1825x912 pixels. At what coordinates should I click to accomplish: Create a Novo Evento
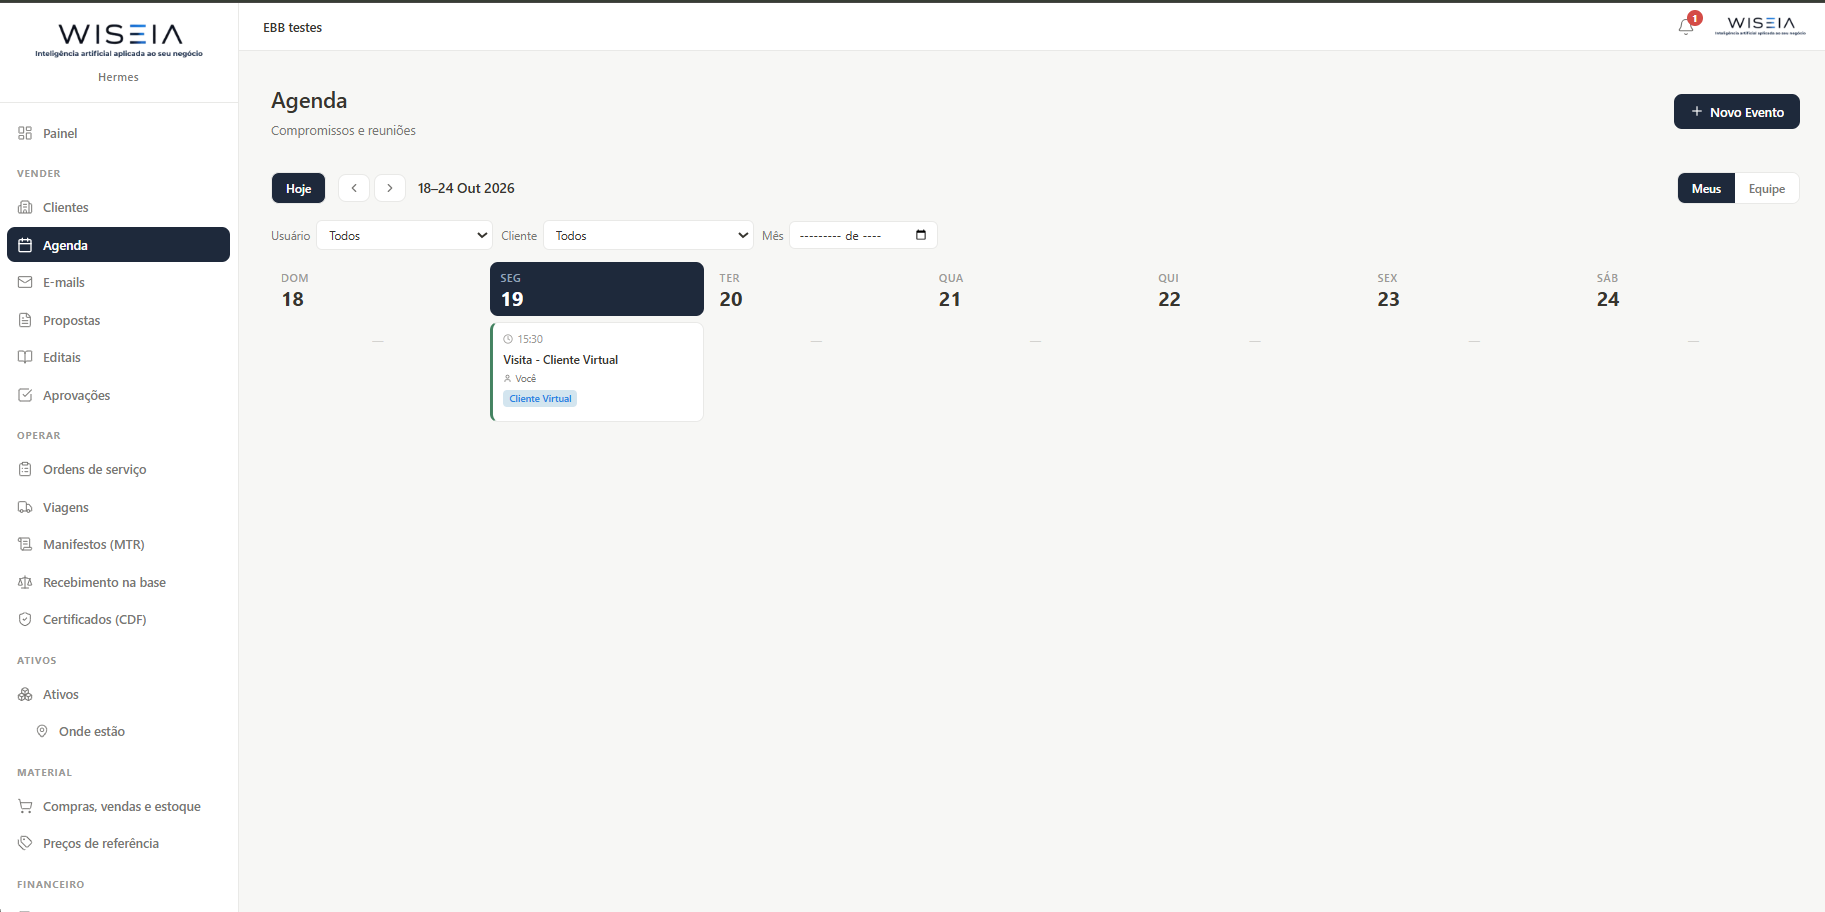[1737, 112]
